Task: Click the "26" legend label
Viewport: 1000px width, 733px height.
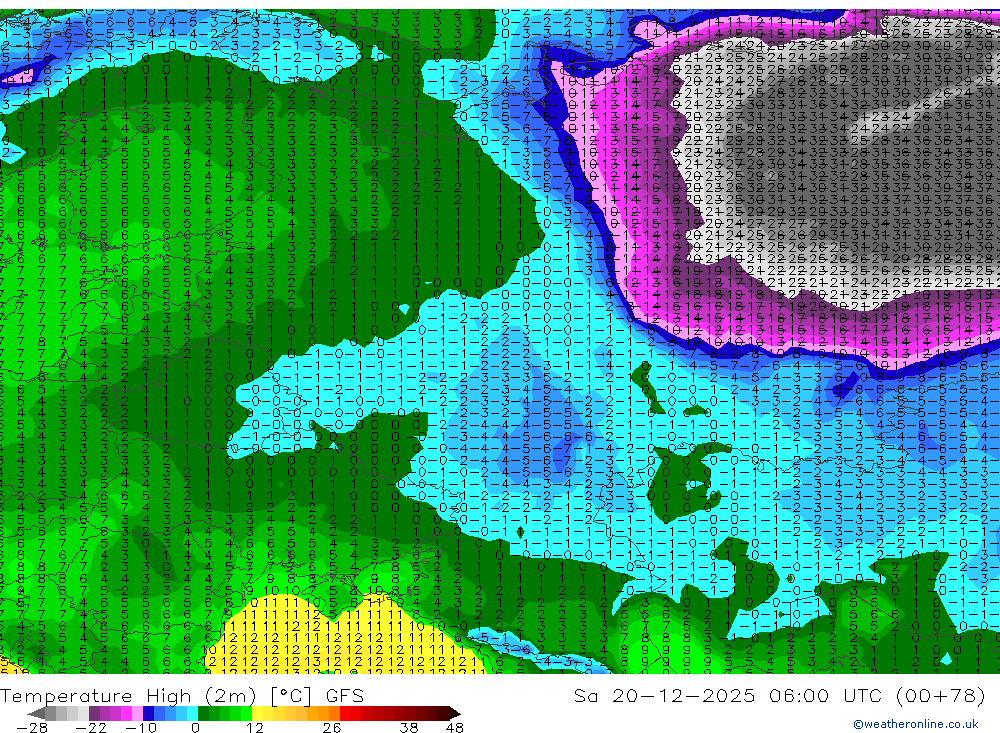Action: pyautogui.click(x=332, y=728)
